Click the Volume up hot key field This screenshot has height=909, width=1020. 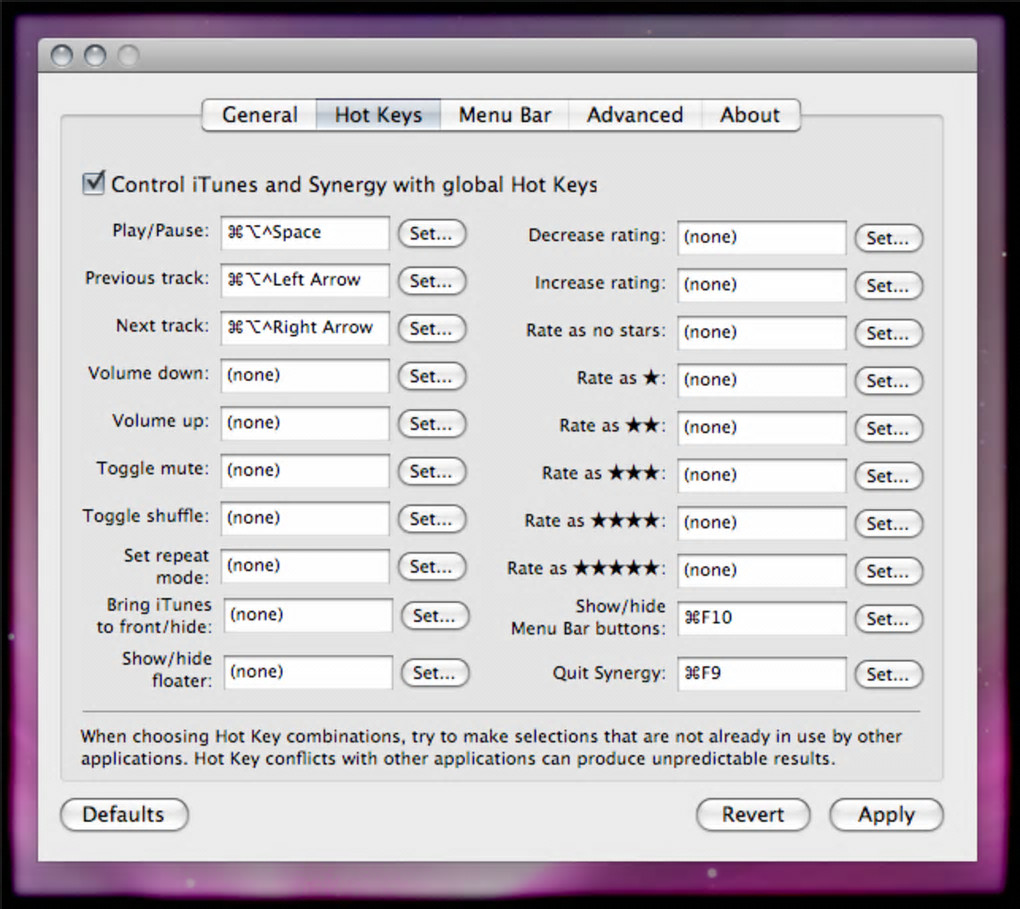coord(305,423)
